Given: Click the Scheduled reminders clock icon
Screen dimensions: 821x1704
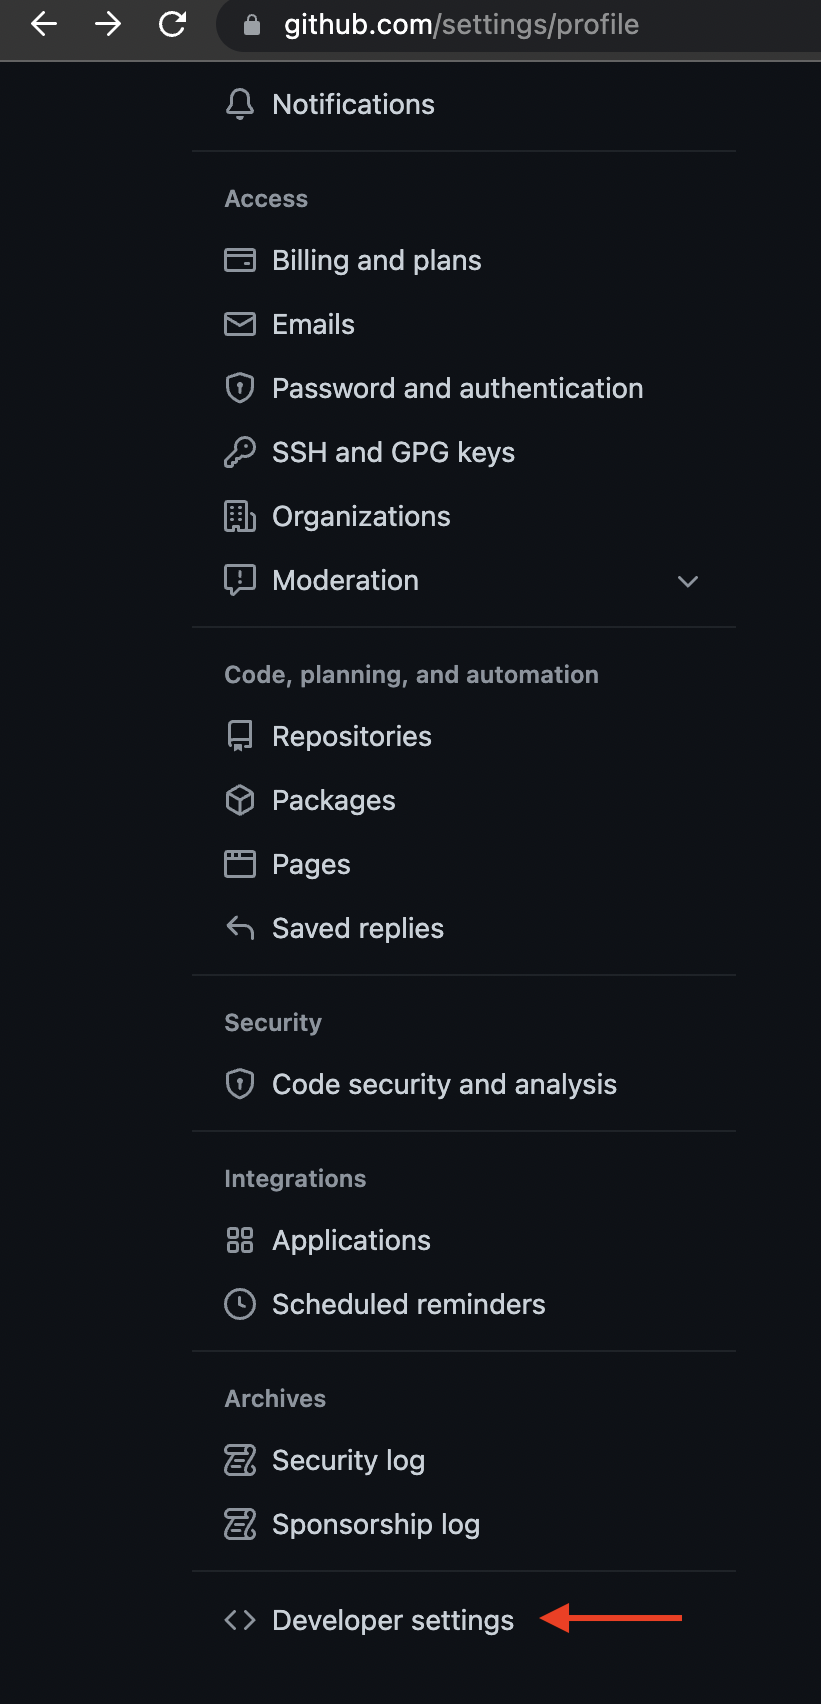Looking at the screenshot, I should coord(240,1304).
